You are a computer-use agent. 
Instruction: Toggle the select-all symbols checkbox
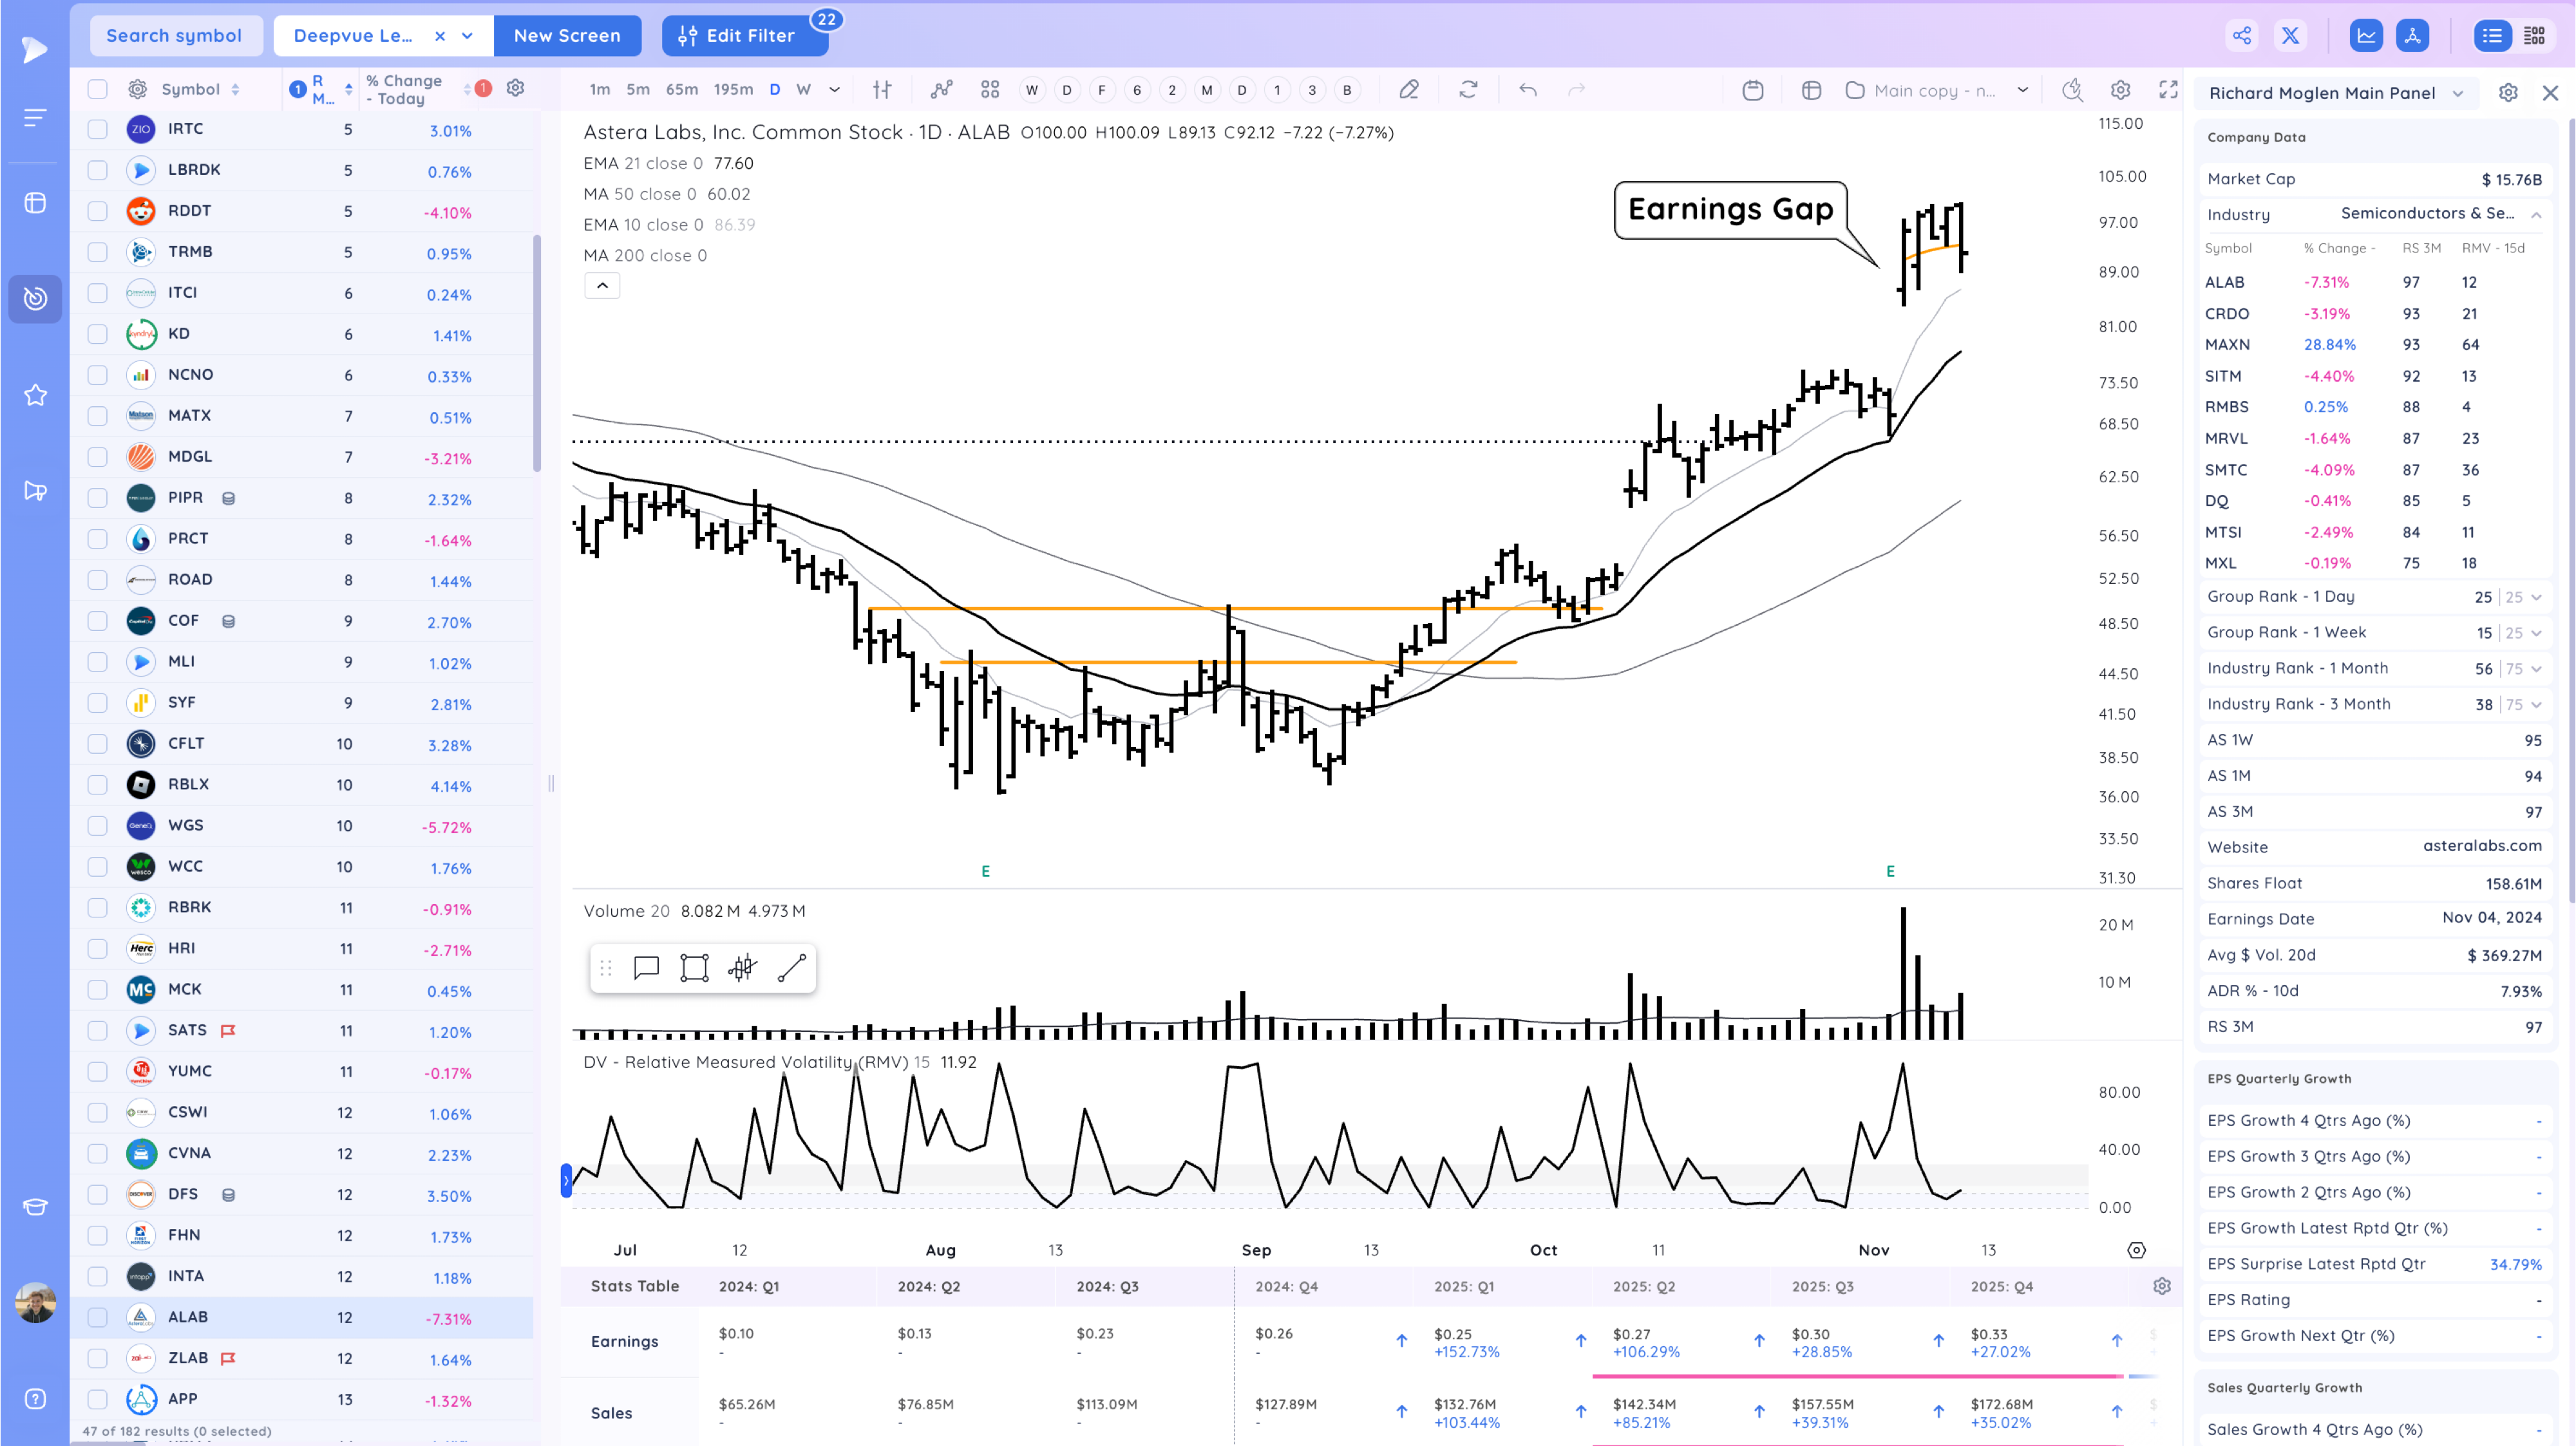coord(97,89)
